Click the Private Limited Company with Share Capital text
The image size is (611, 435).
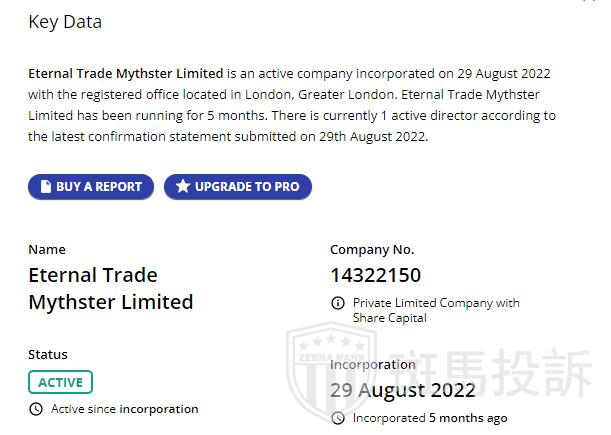pos(435,310)
